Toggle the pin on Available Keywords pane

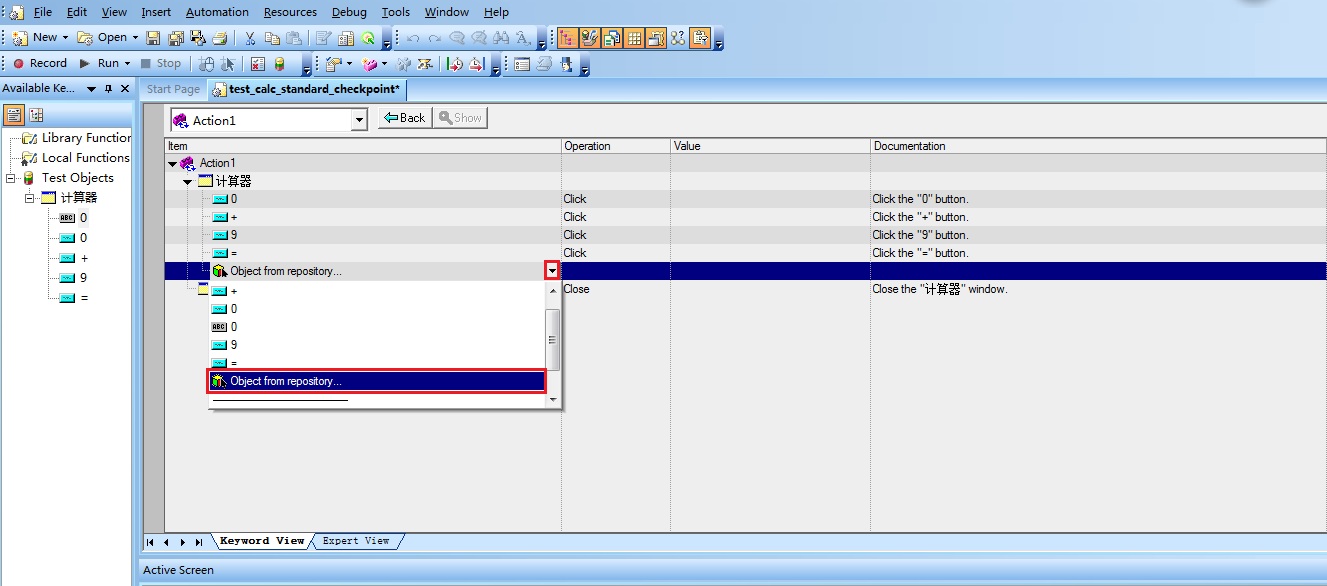click(109, 89)
